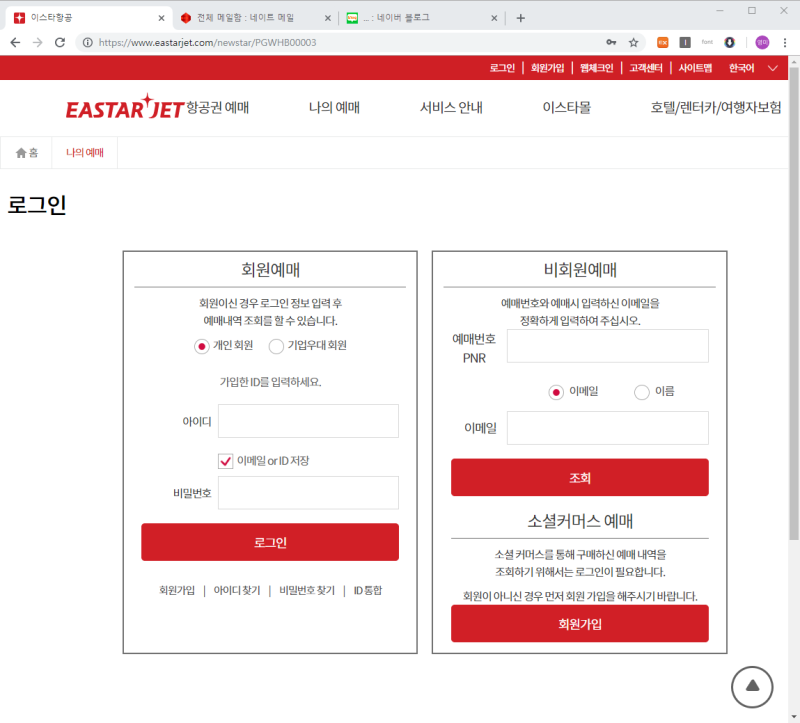Open the download extension icon

pos(730,42)
